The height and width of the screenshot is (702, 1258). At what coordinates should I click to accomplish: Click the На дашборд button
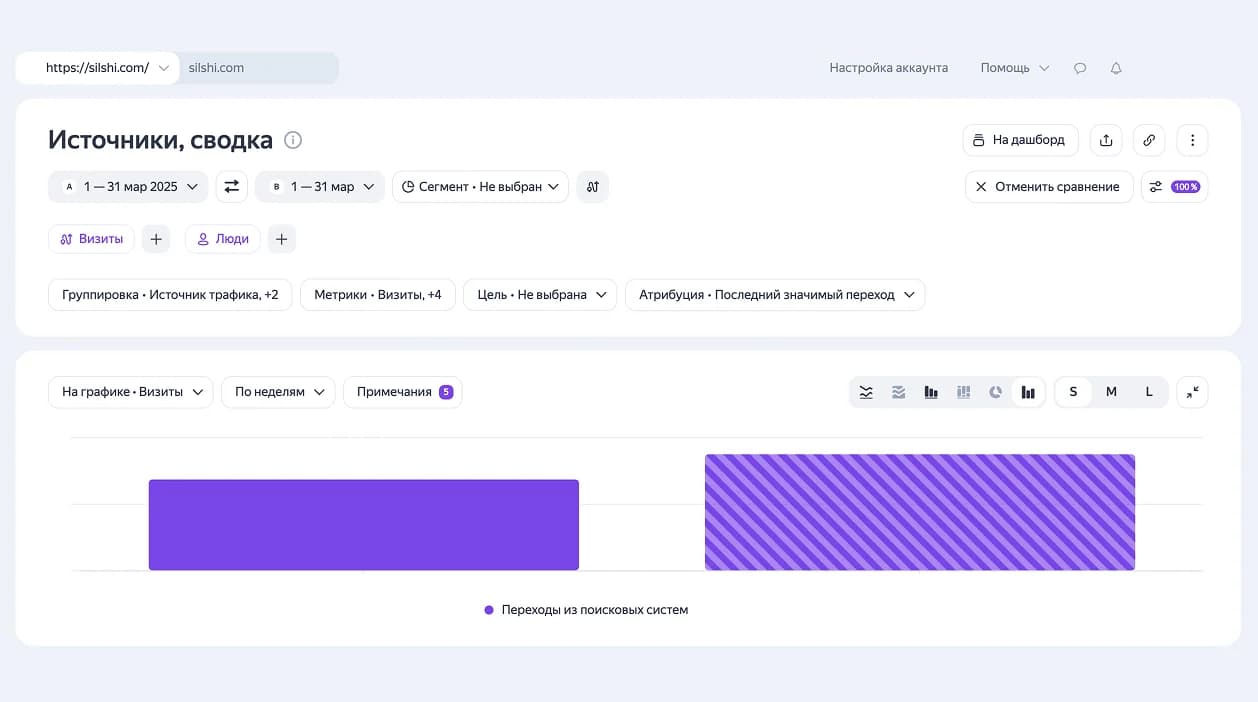[1020, 140]
